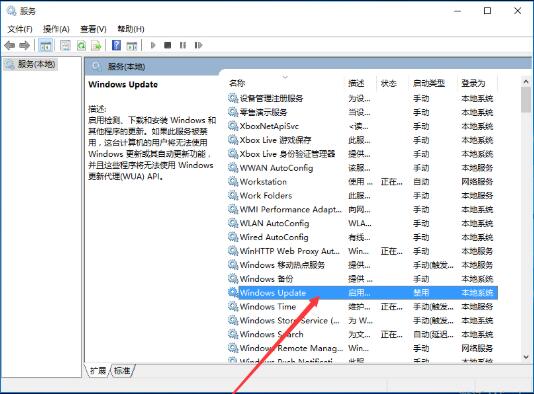Click the Refresh toolbar icon
The height and width of the screenshot is (394, 534).
point(81,45)
